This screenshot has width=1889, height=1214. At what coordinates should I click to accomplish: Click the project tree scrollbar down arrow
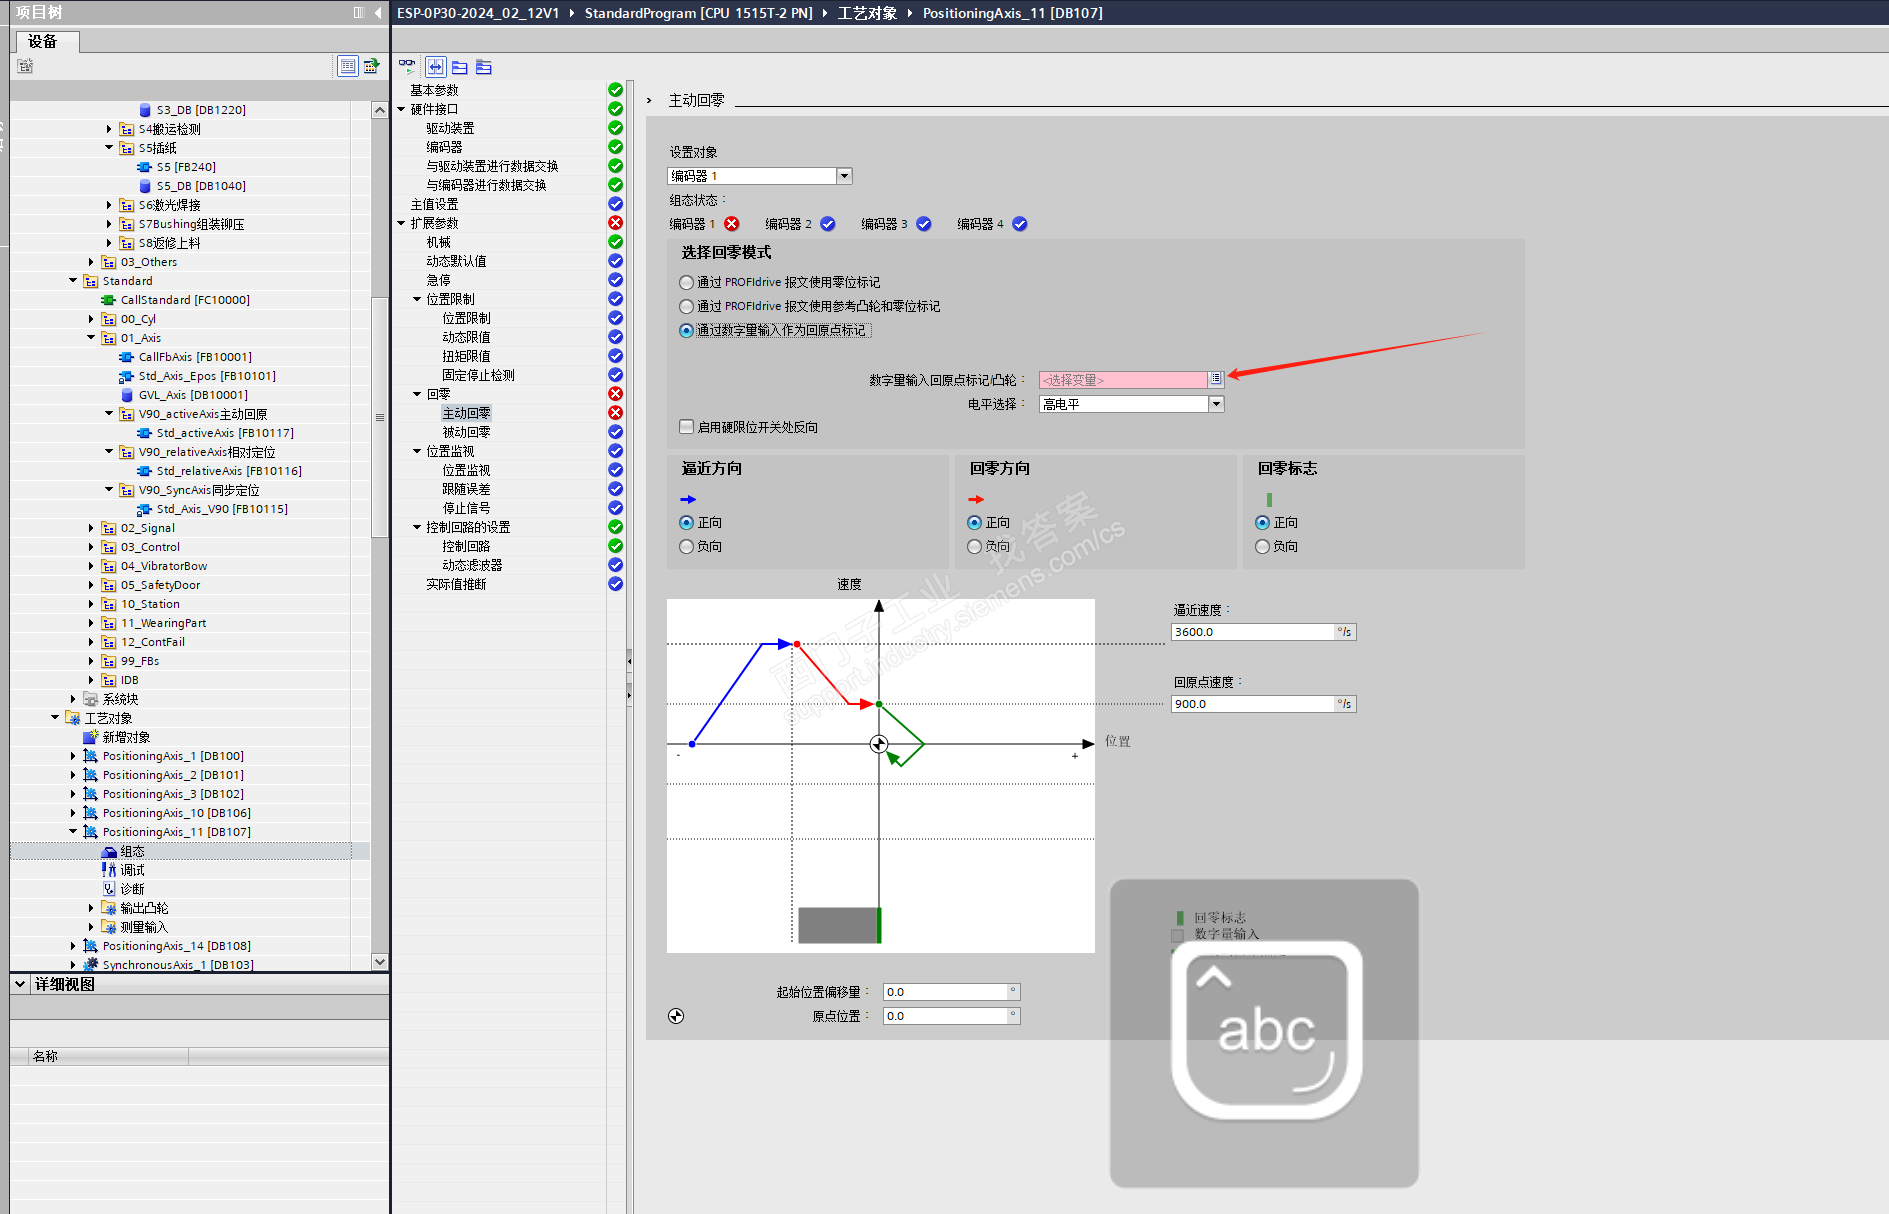(379, 962)
